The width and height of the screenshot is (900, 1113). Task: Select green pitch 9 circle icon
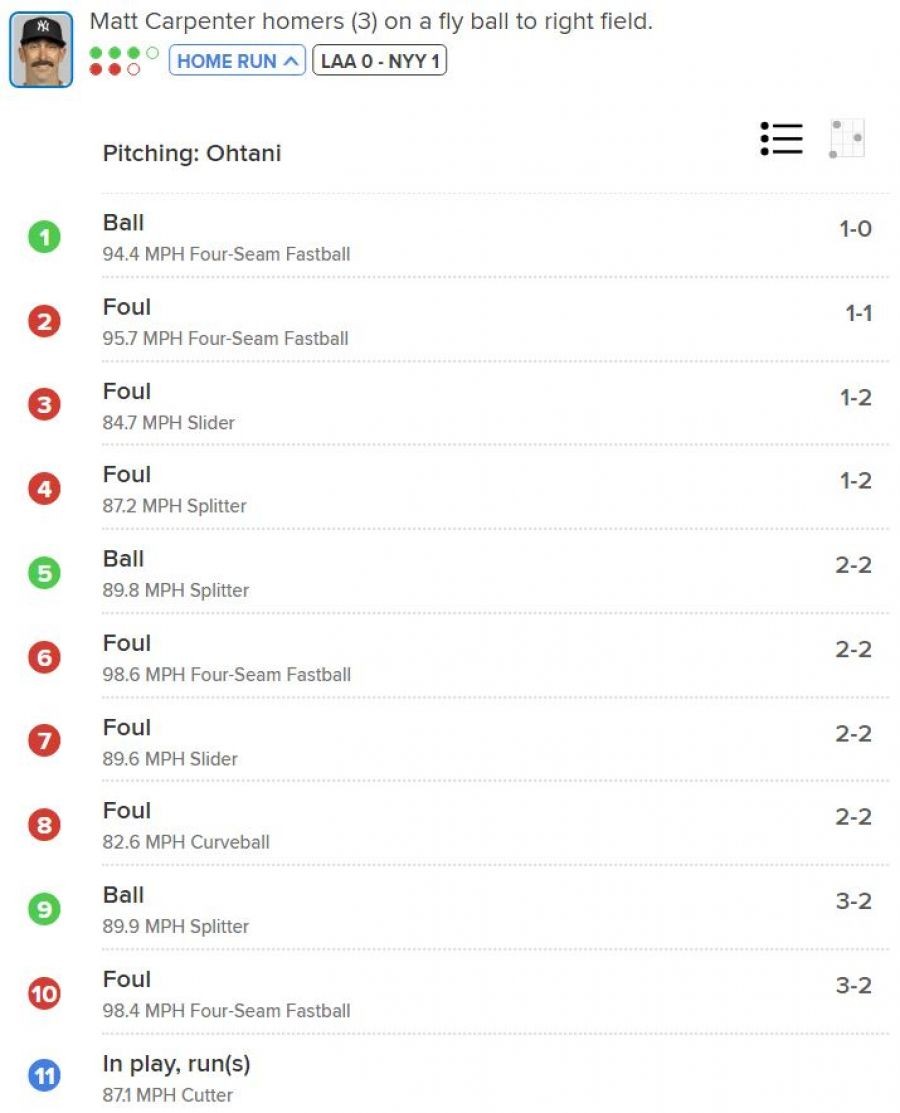pyautogui.click(x=45, y=909)
